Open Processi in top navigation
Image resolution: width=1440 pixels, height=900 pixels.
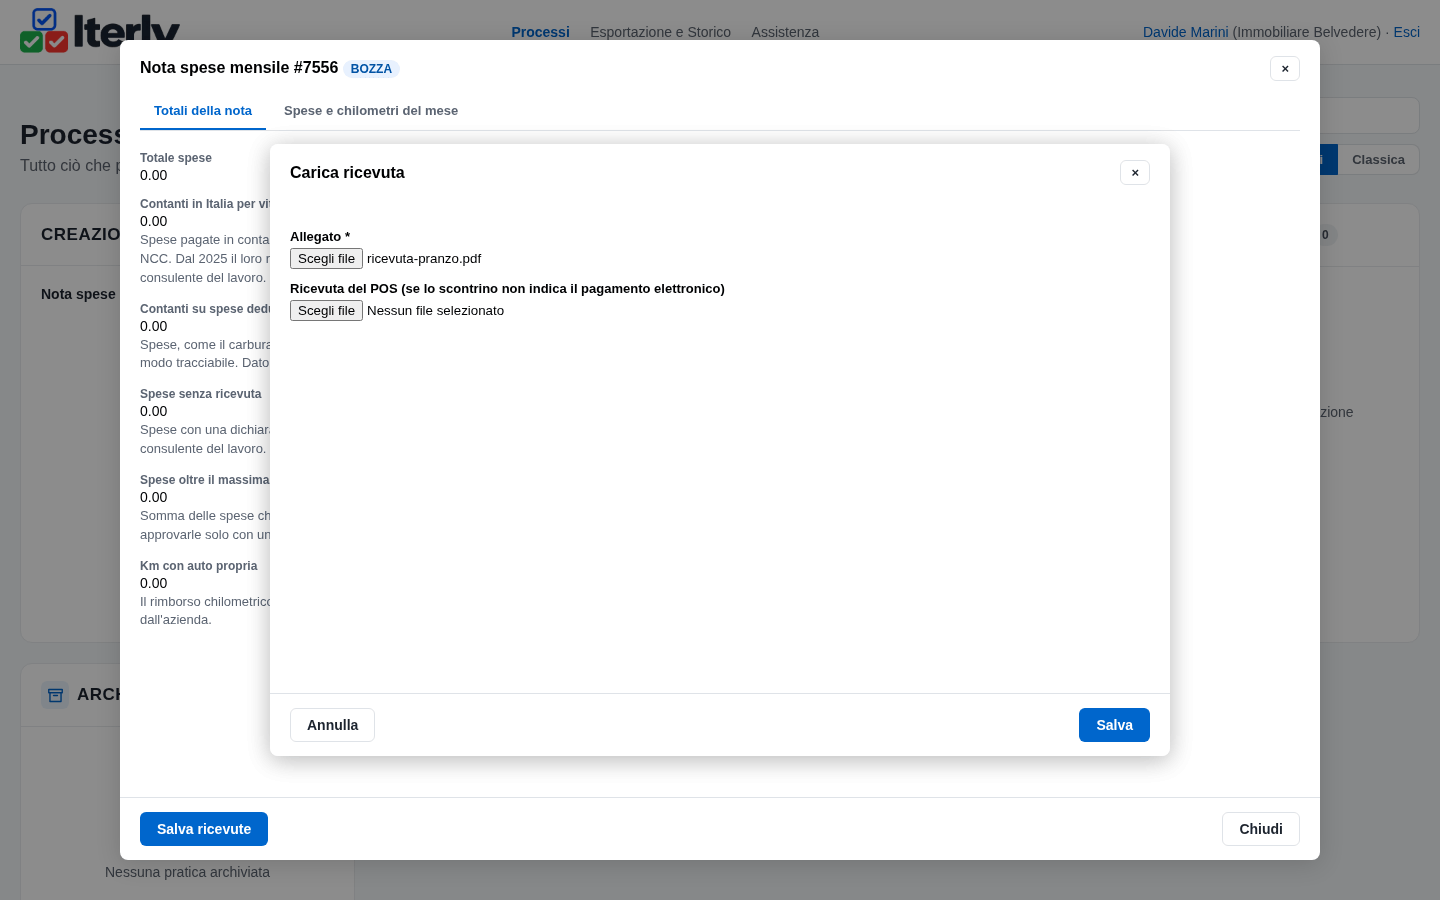coord(540,32)
